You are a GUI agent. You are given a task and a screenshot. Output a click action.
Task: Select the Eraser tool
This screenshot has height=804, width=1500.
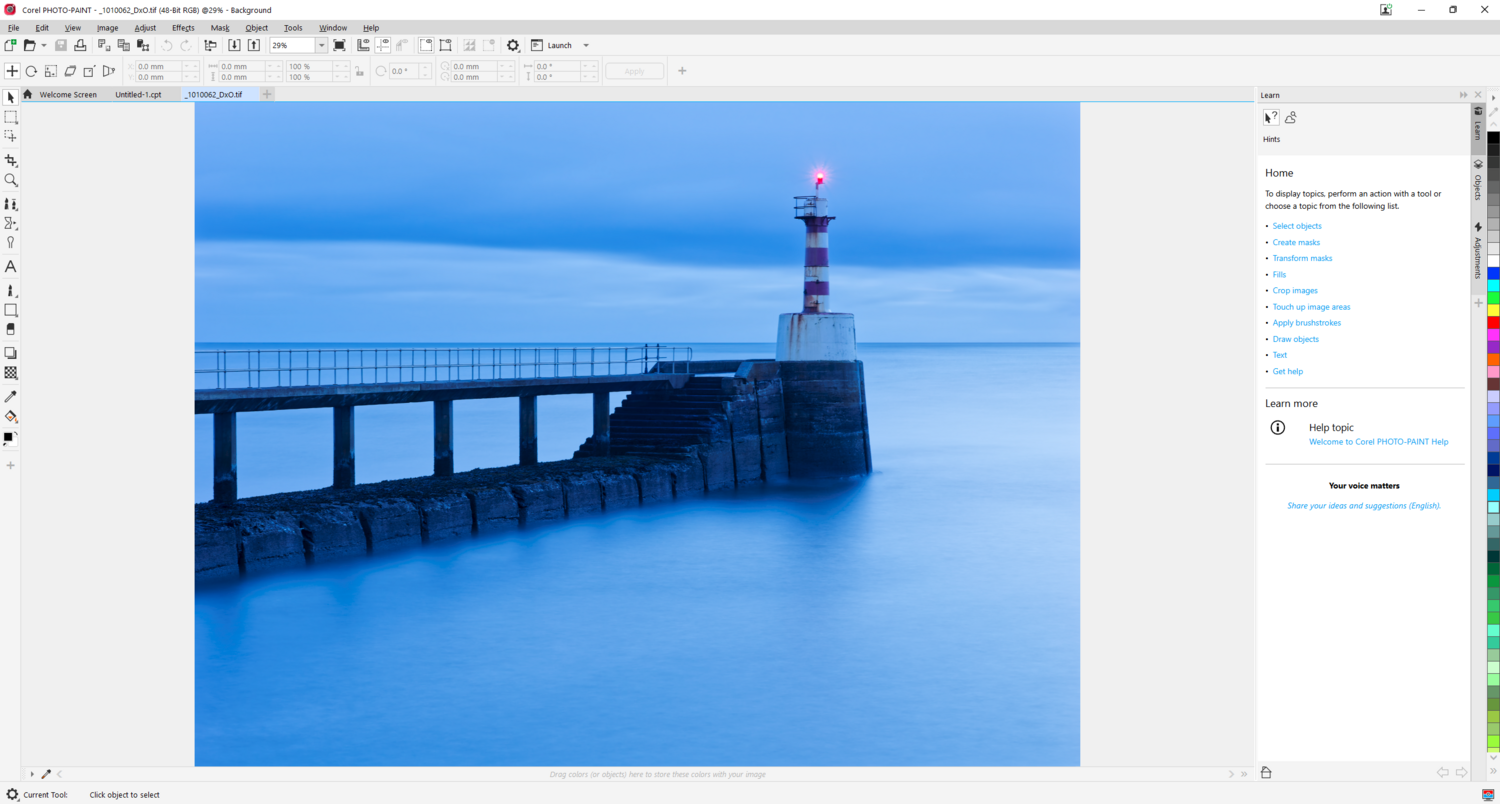pyautogui.click(x=11, y=329)
